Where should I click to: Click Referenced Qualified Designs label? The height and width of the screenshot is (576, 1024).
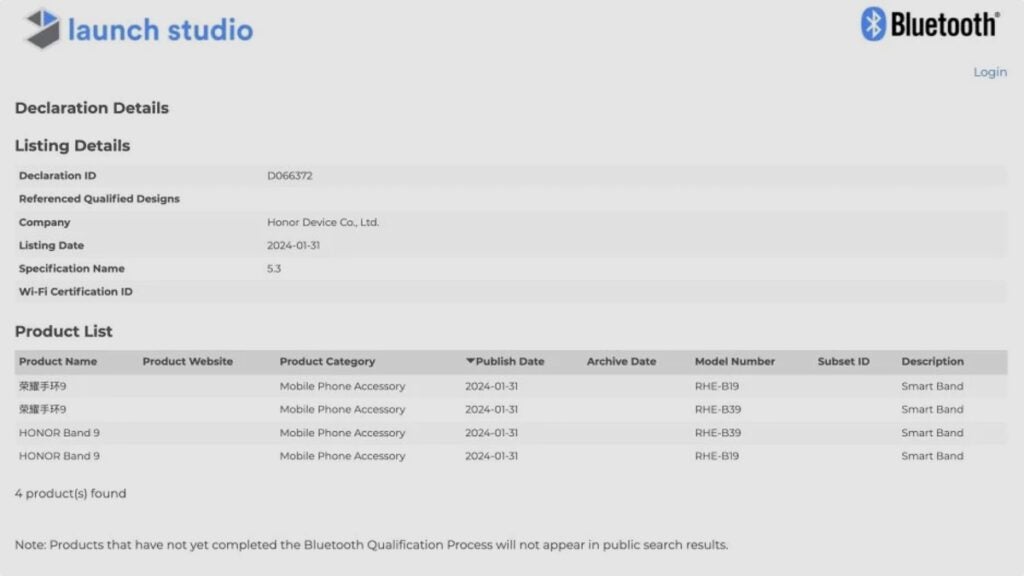(x=99, y=199)
